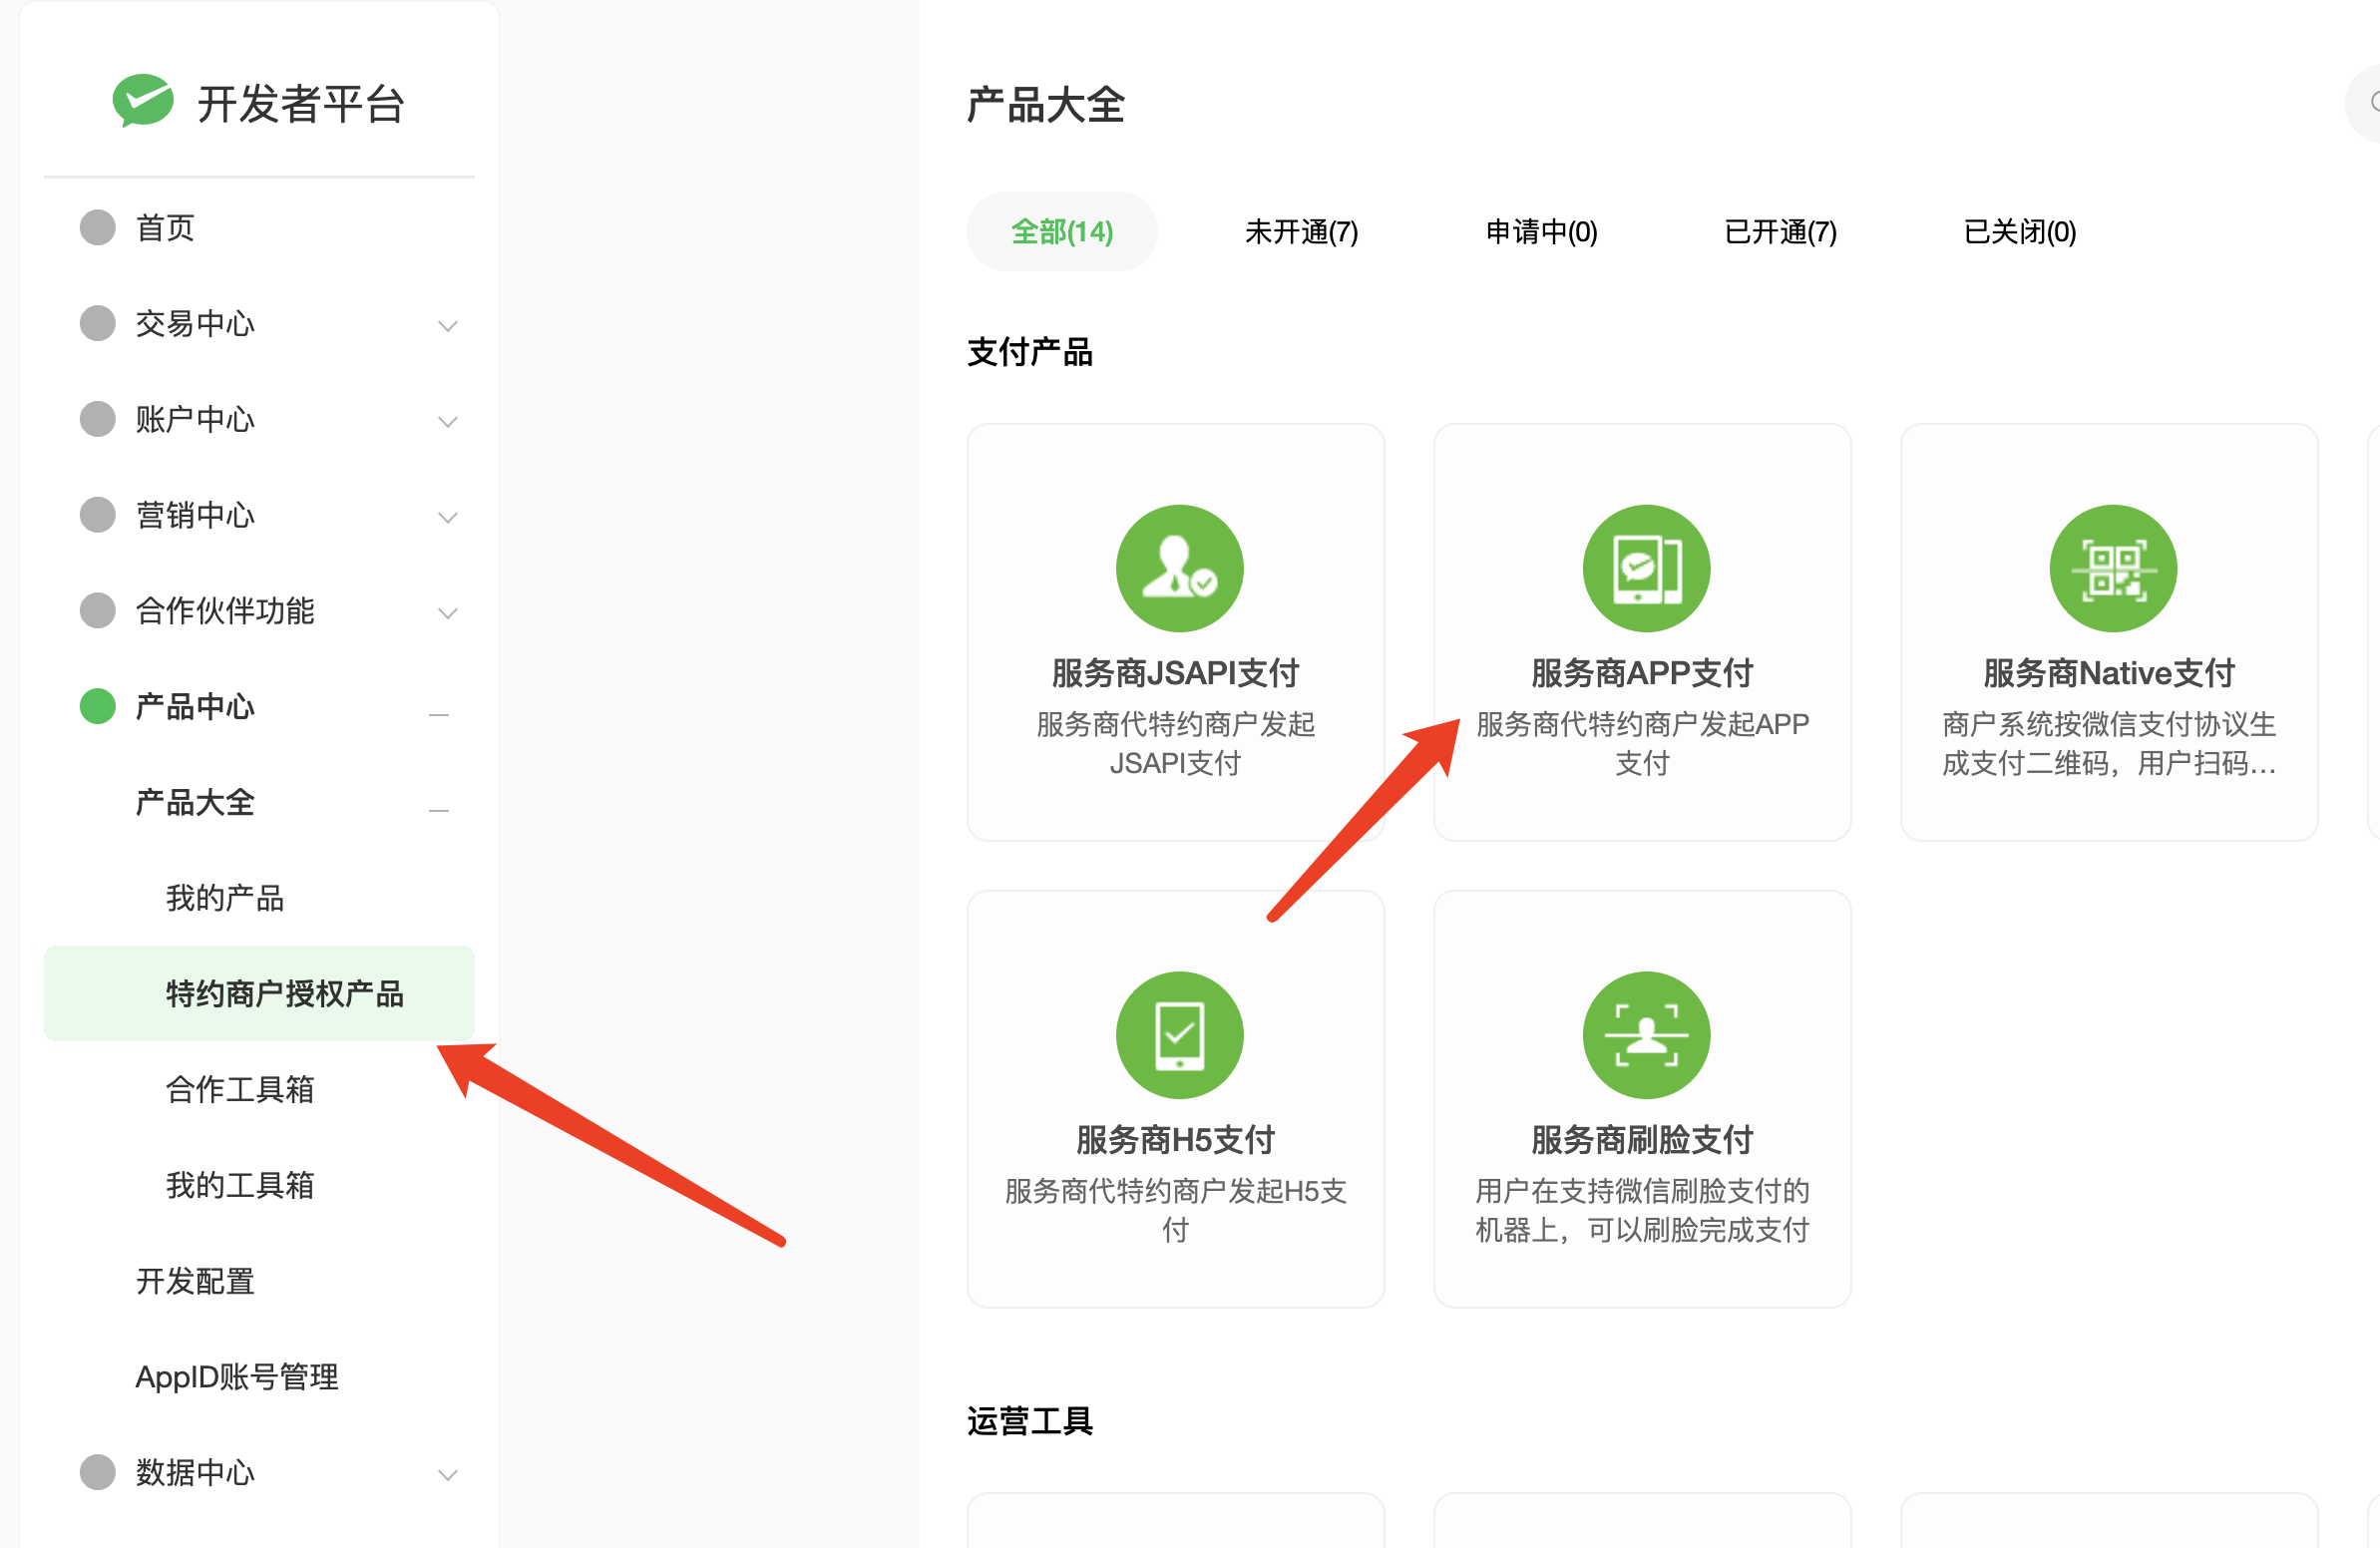The height and width of the screenshot is (1548, 2380).
Task: Go to 首页 in sidebar
Action: [165, 228]
